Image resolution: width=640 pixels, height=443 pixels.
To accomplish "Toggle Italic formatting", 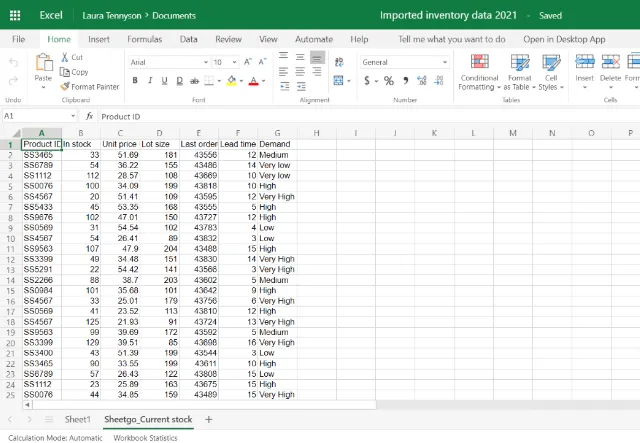I will (x=150, y=80).
